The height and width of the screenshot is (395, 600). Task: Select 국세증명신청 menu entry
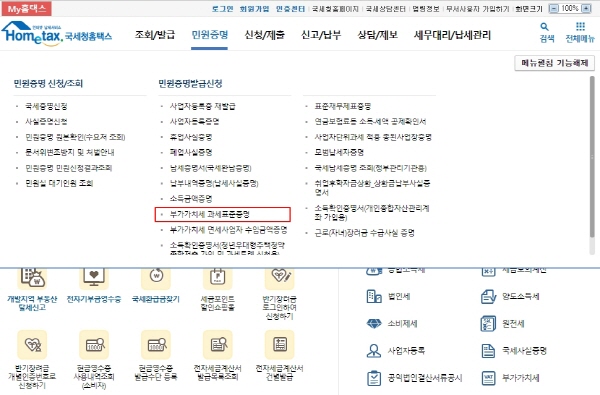[46, 106]
